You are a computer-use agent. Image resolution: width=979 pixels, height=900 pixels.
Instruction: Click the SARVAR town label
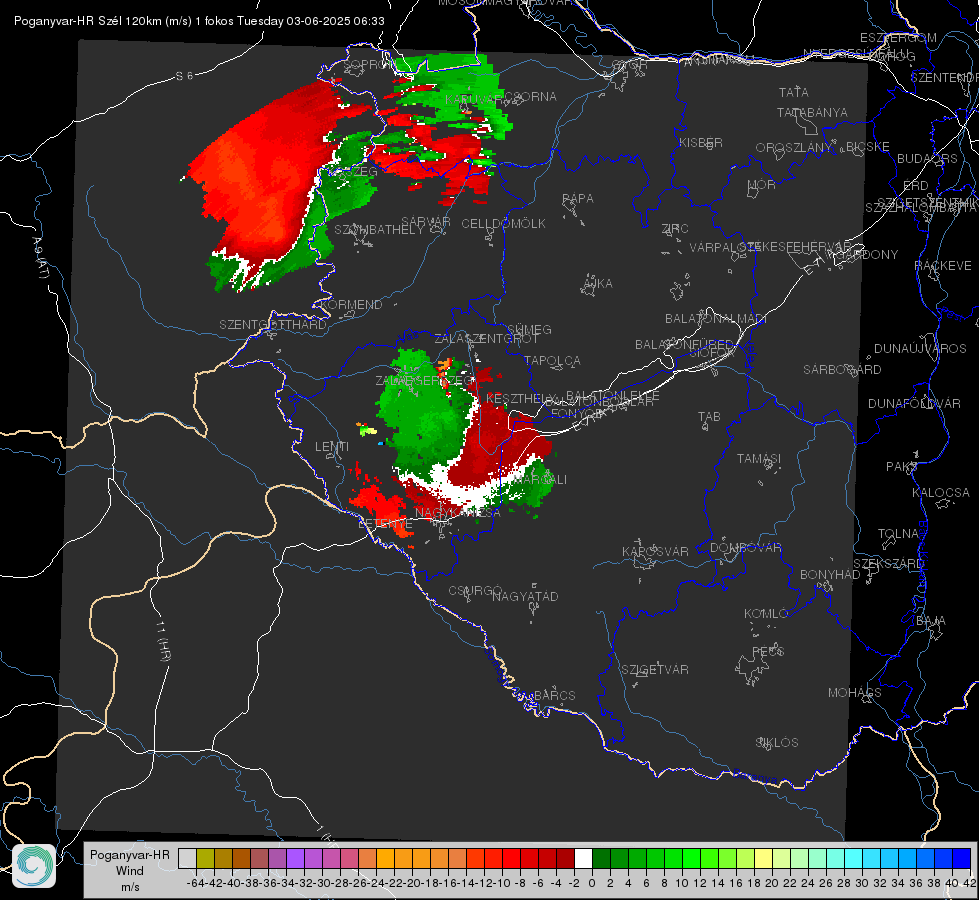(x=426, y=222)
